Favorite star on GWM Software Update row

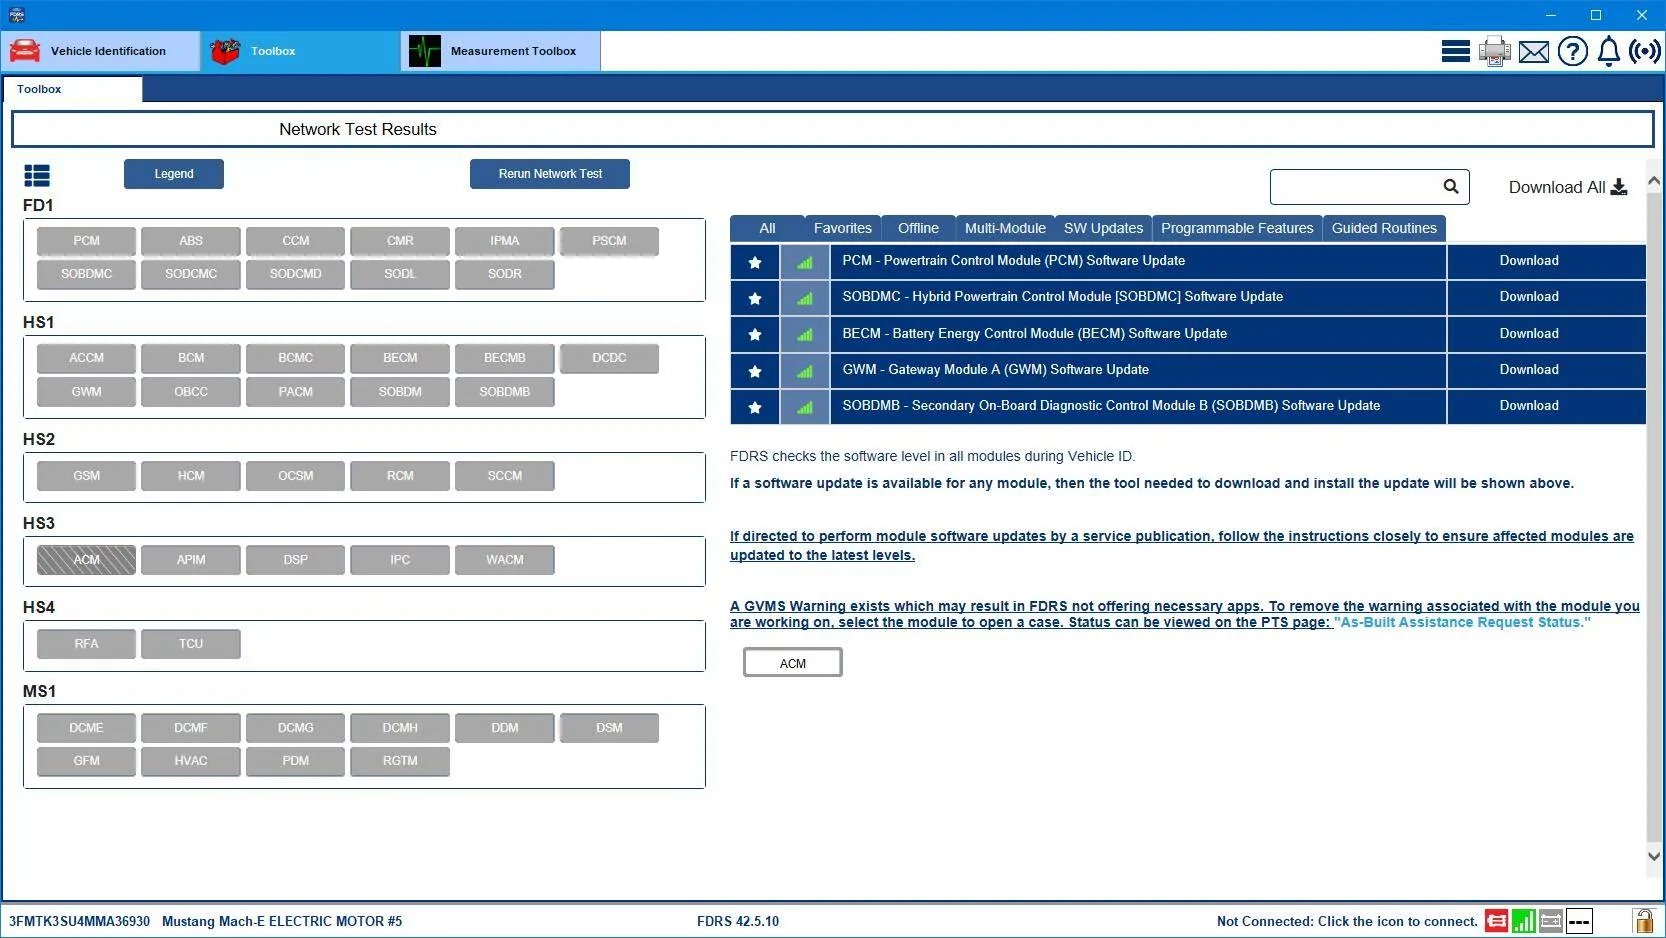tap(755, 371)
